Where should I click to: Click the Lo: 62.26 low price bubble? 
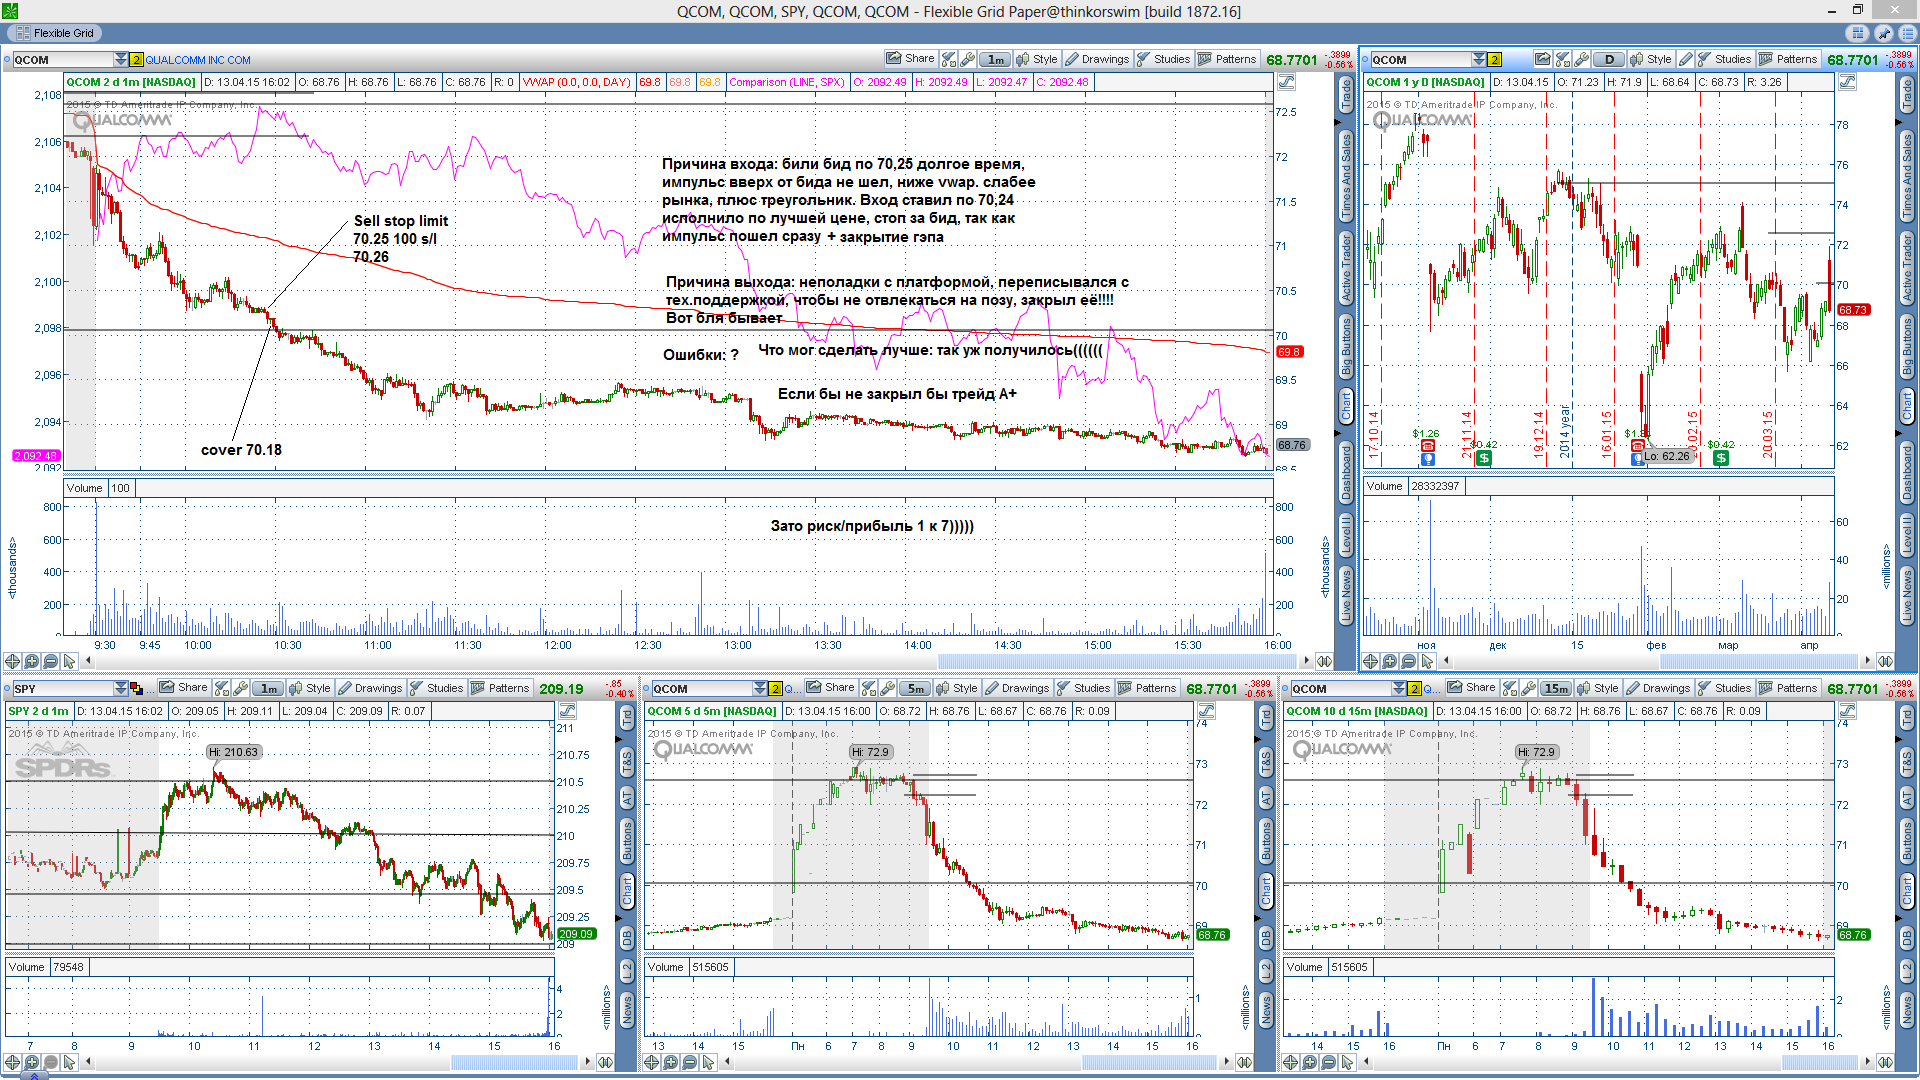(1667, 456)
